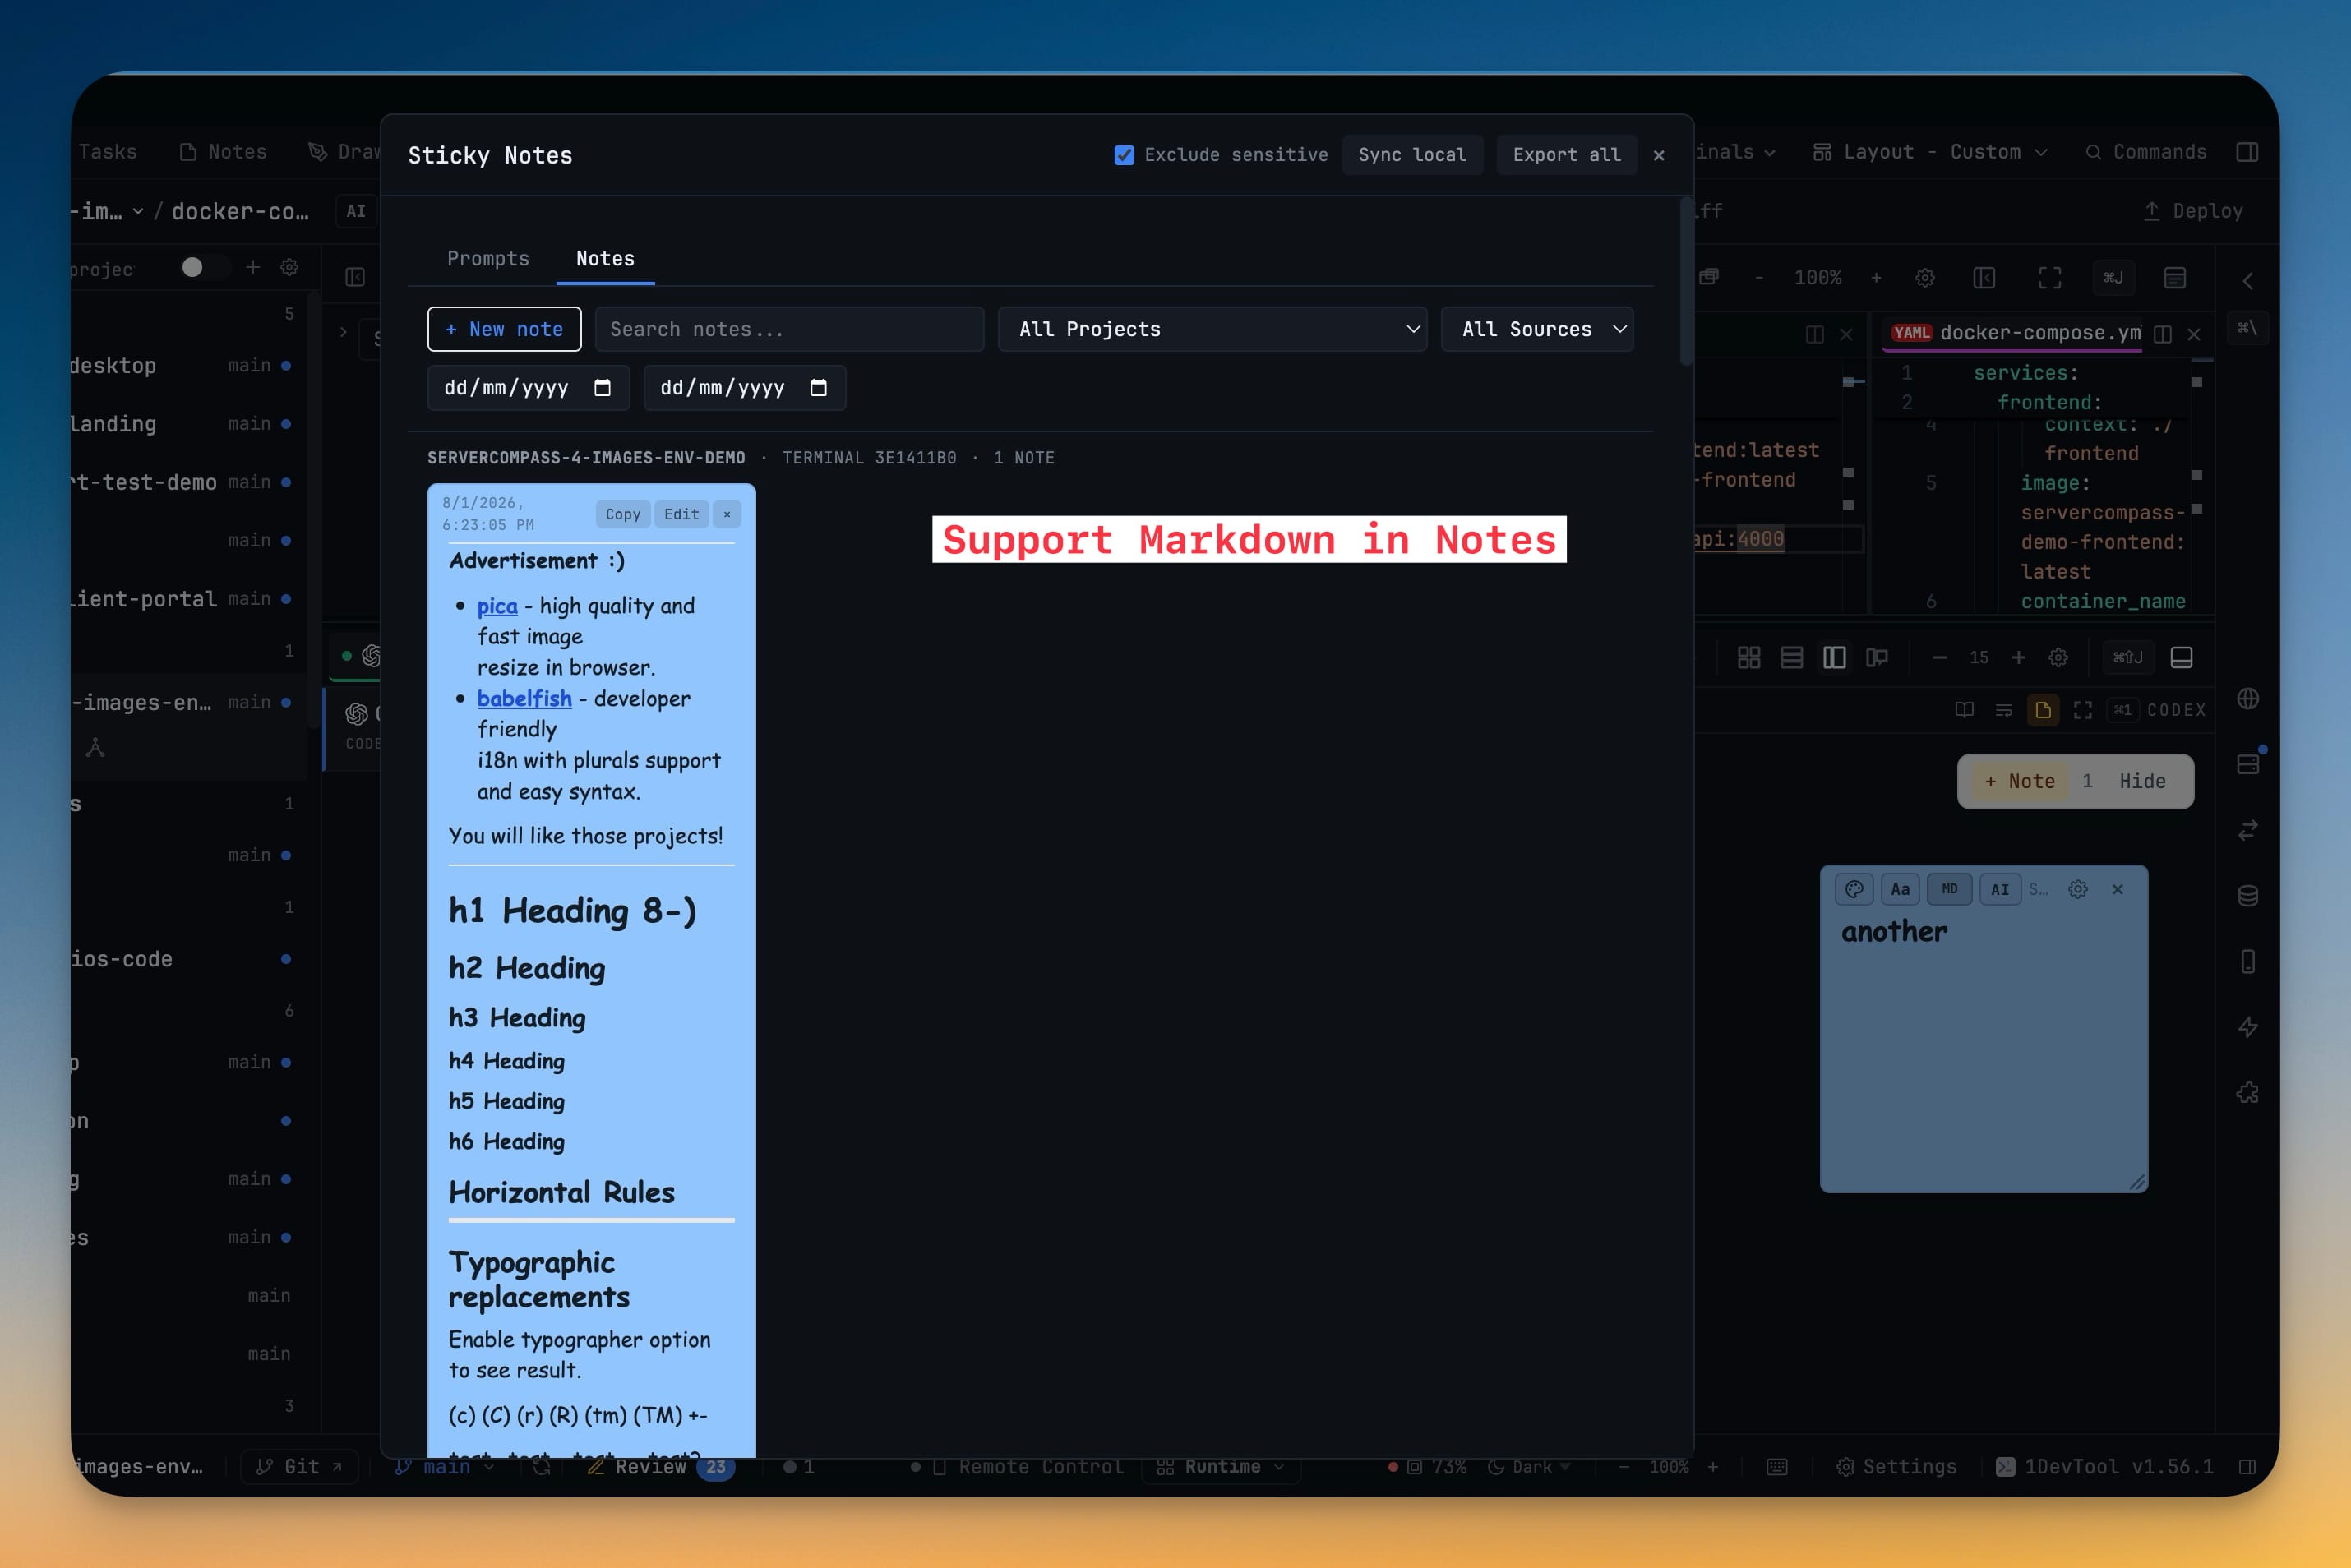
Task: Open the All Sources dropdown
Action: (1537, 329)
